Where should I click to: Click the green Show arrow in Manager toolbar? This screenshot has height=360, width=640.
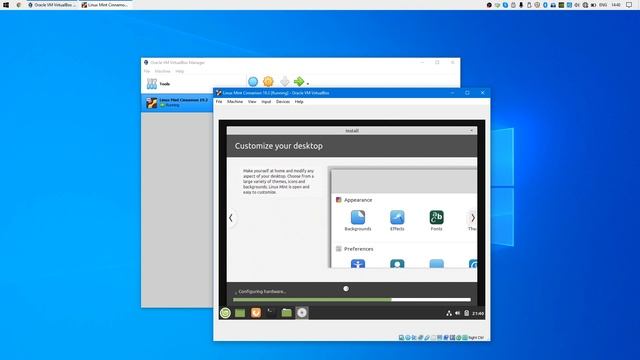tap(299, 82)
